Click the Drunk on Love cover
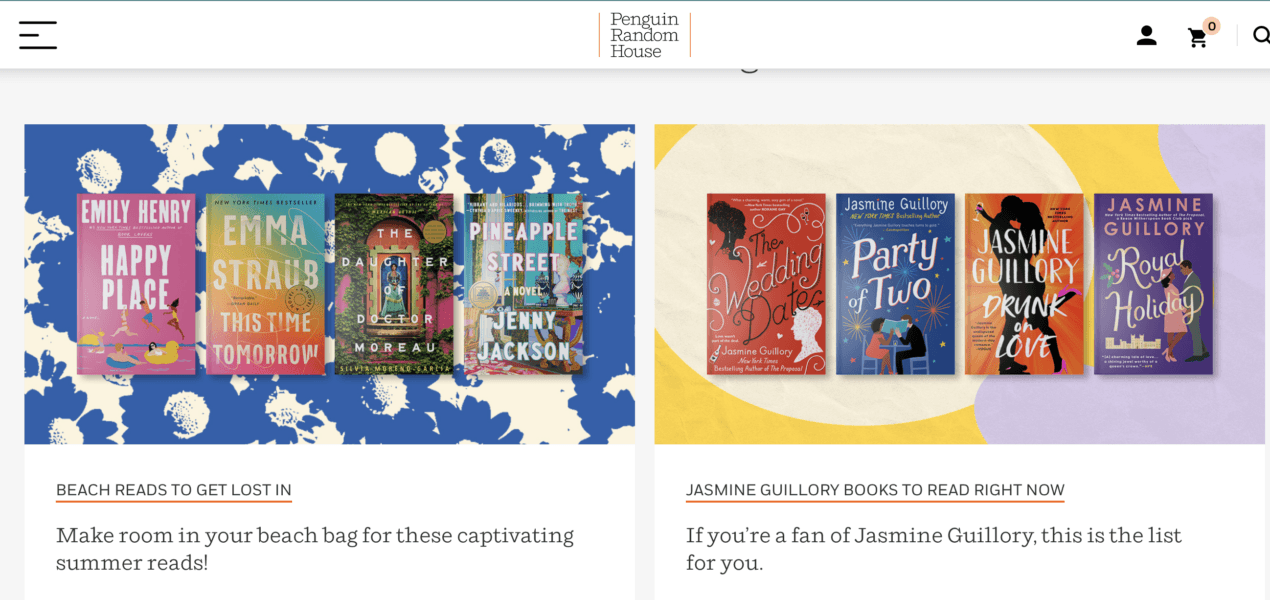 pyautogui.click(x=1024, y=284)
